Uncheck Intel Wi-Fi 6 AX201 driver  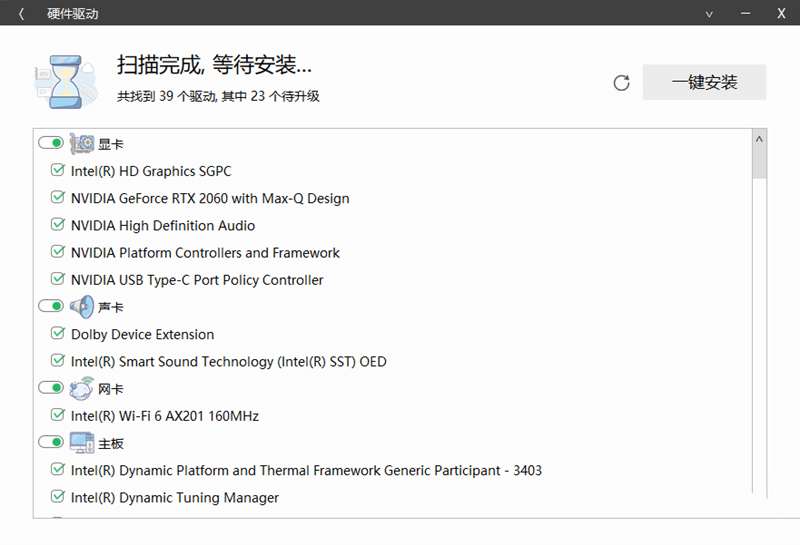[57, 415]
